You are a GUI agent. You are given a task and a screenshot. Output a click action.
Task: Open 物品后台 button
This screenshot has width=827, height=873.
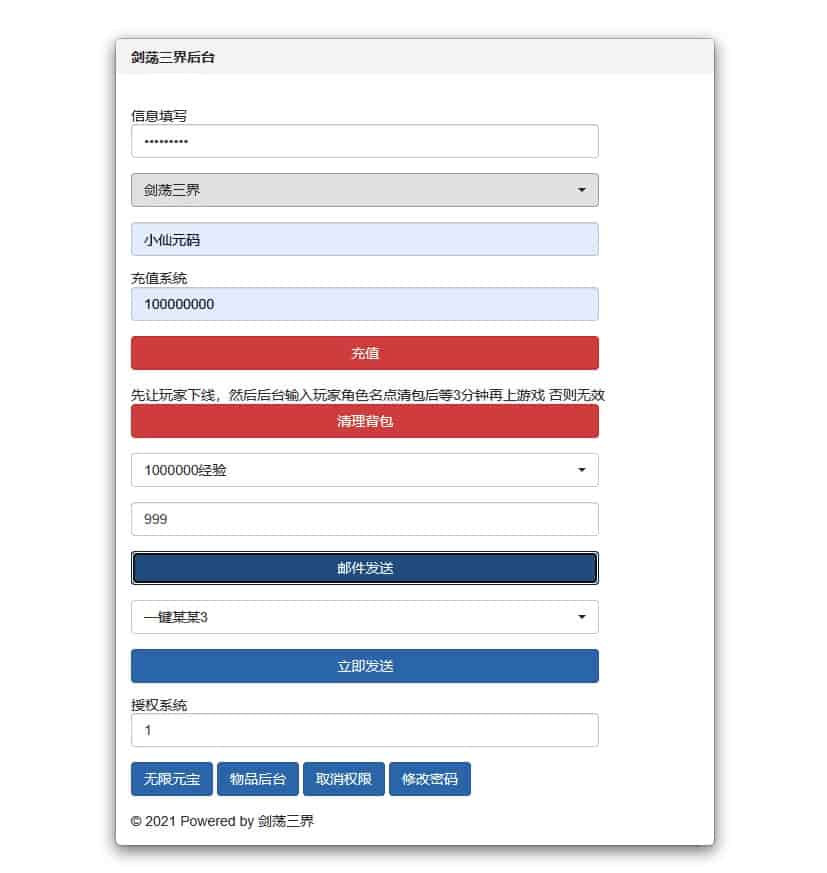[x=258, y=779]
